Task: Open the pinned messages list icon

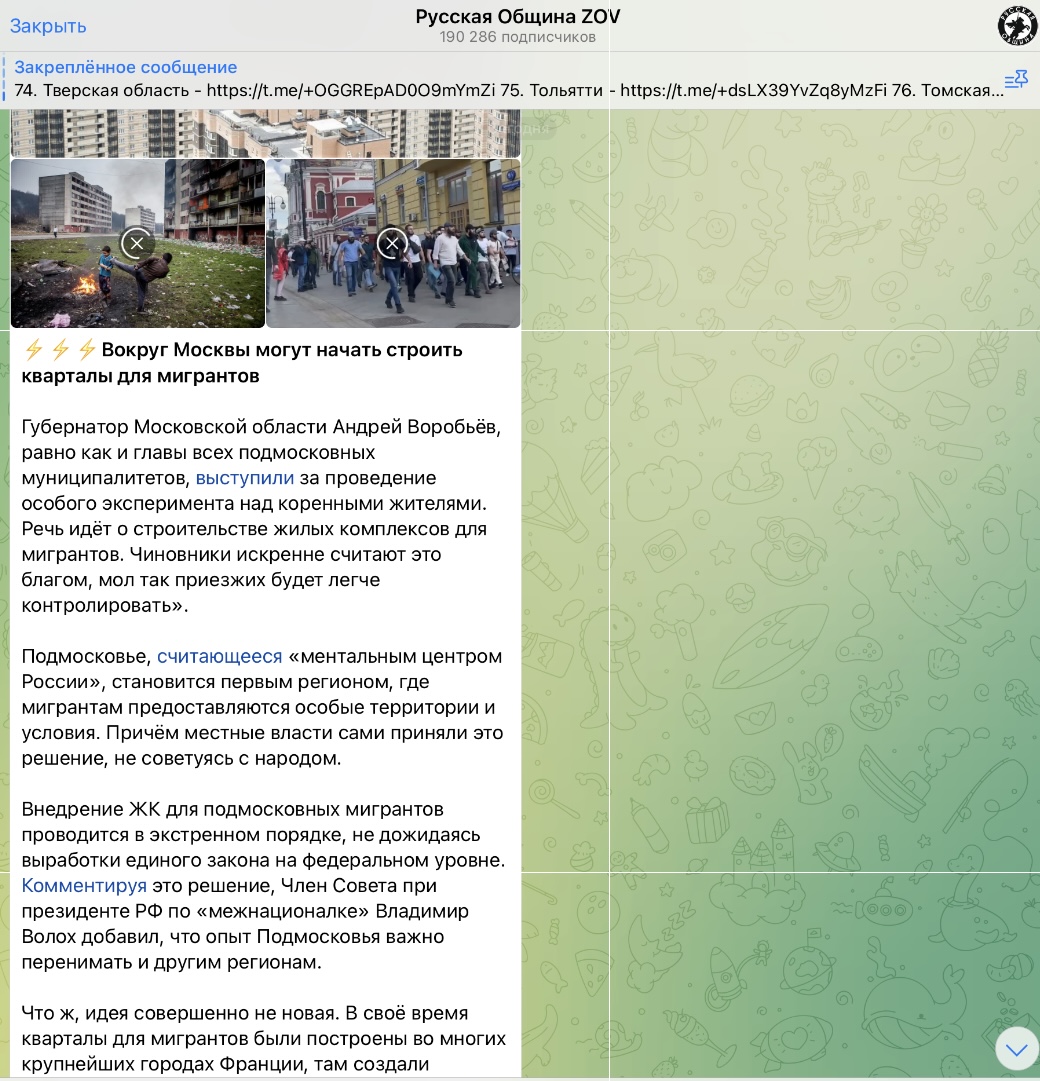Action: pyautogui.click(x=1015, y=80)
